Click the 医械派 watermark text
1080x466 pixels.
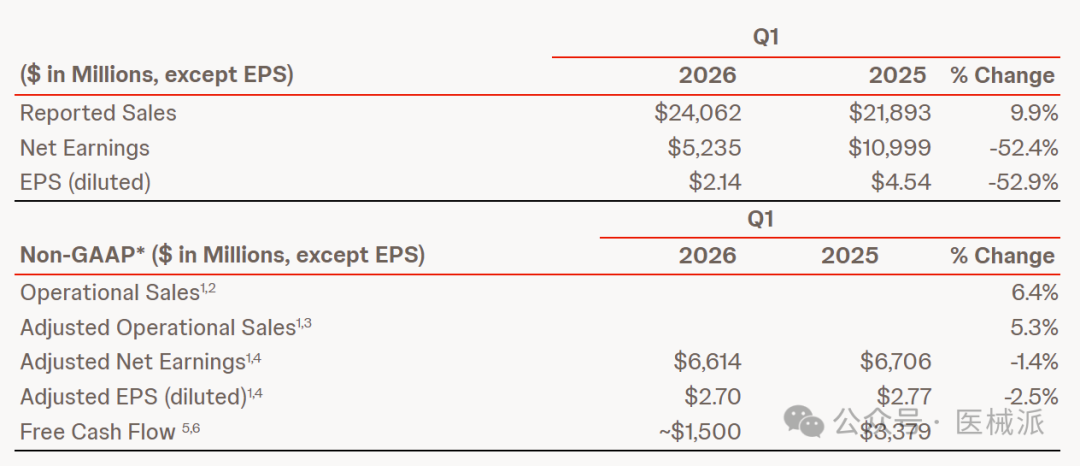[1000, 421]
